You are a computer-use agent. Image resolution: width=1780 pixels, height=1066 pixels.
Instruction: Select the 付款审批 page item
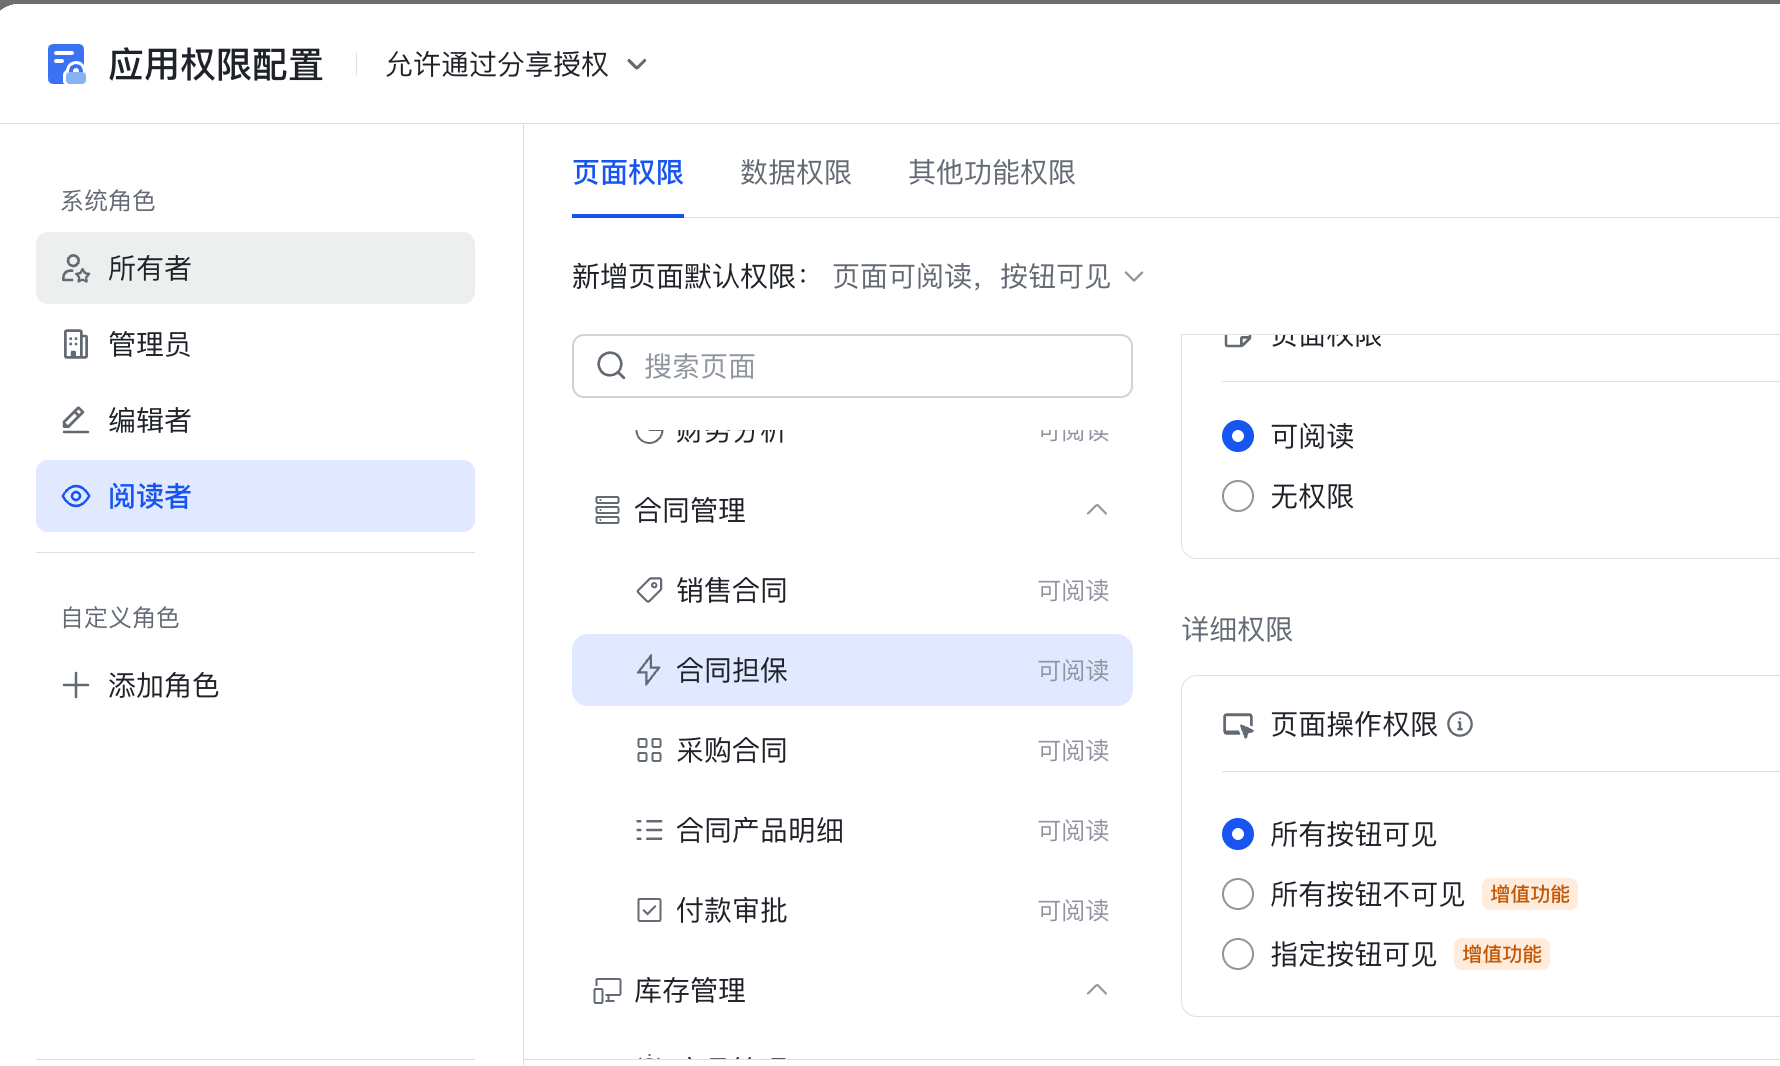(732, 910)
